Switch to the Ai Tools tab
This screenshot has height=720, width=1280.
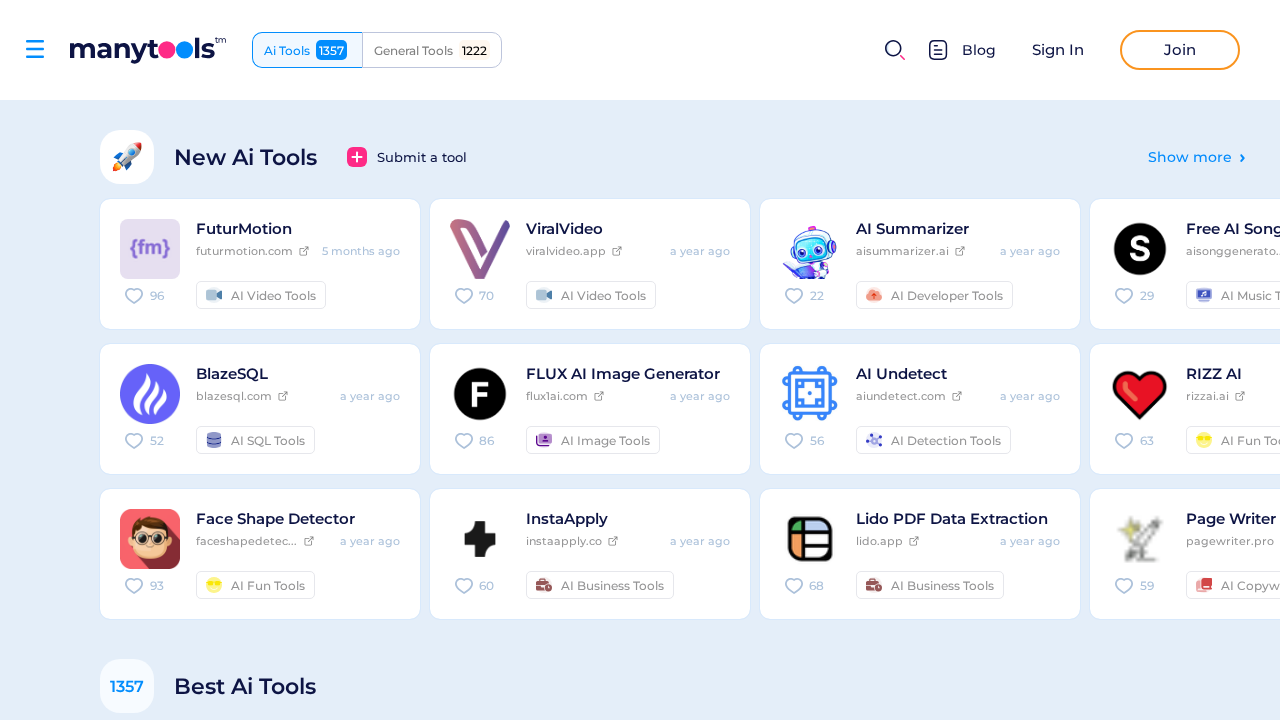point(307,50)
